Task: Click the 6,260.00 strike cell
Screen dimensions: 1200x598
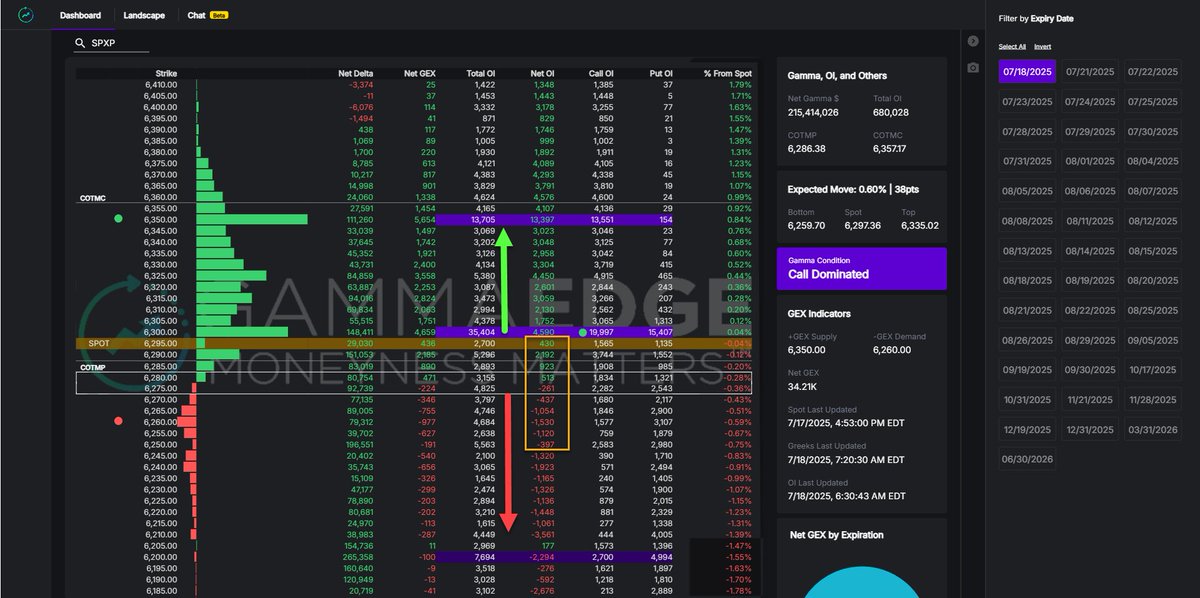Action: pos(161,421)
